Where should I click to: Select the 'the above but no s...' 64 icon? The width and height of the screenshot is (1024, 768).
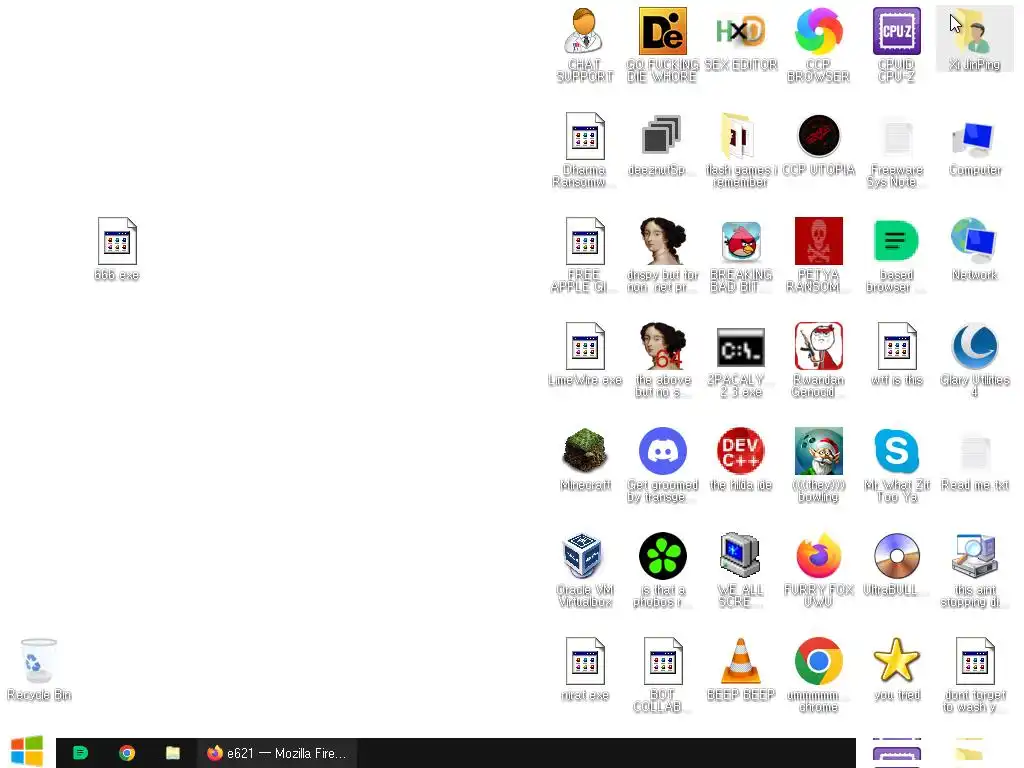[x=662, y=347]
